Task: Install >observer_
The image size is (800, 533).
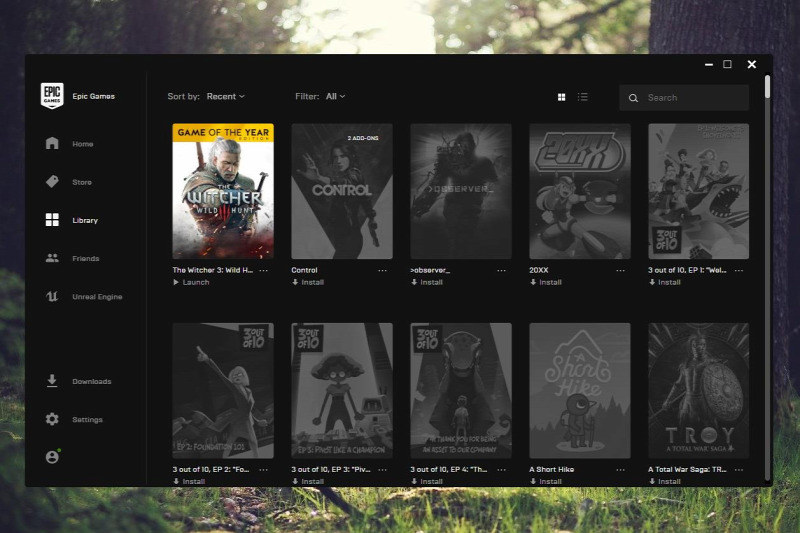Action: point(427,282)
